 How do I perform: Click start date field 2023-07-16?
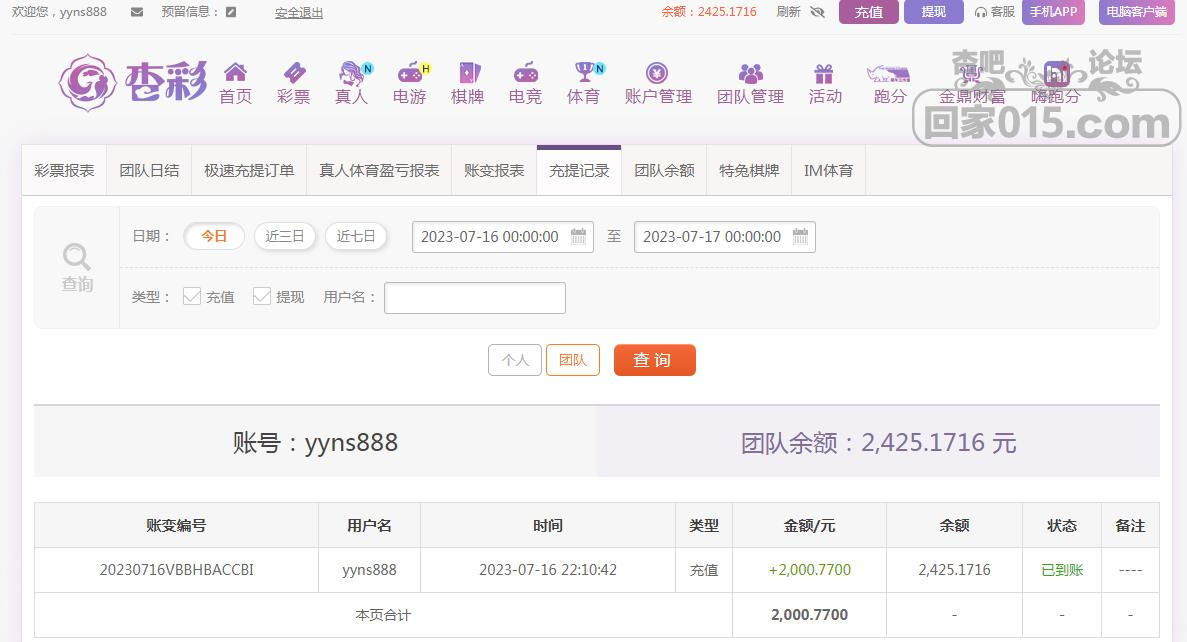(503, 237)
